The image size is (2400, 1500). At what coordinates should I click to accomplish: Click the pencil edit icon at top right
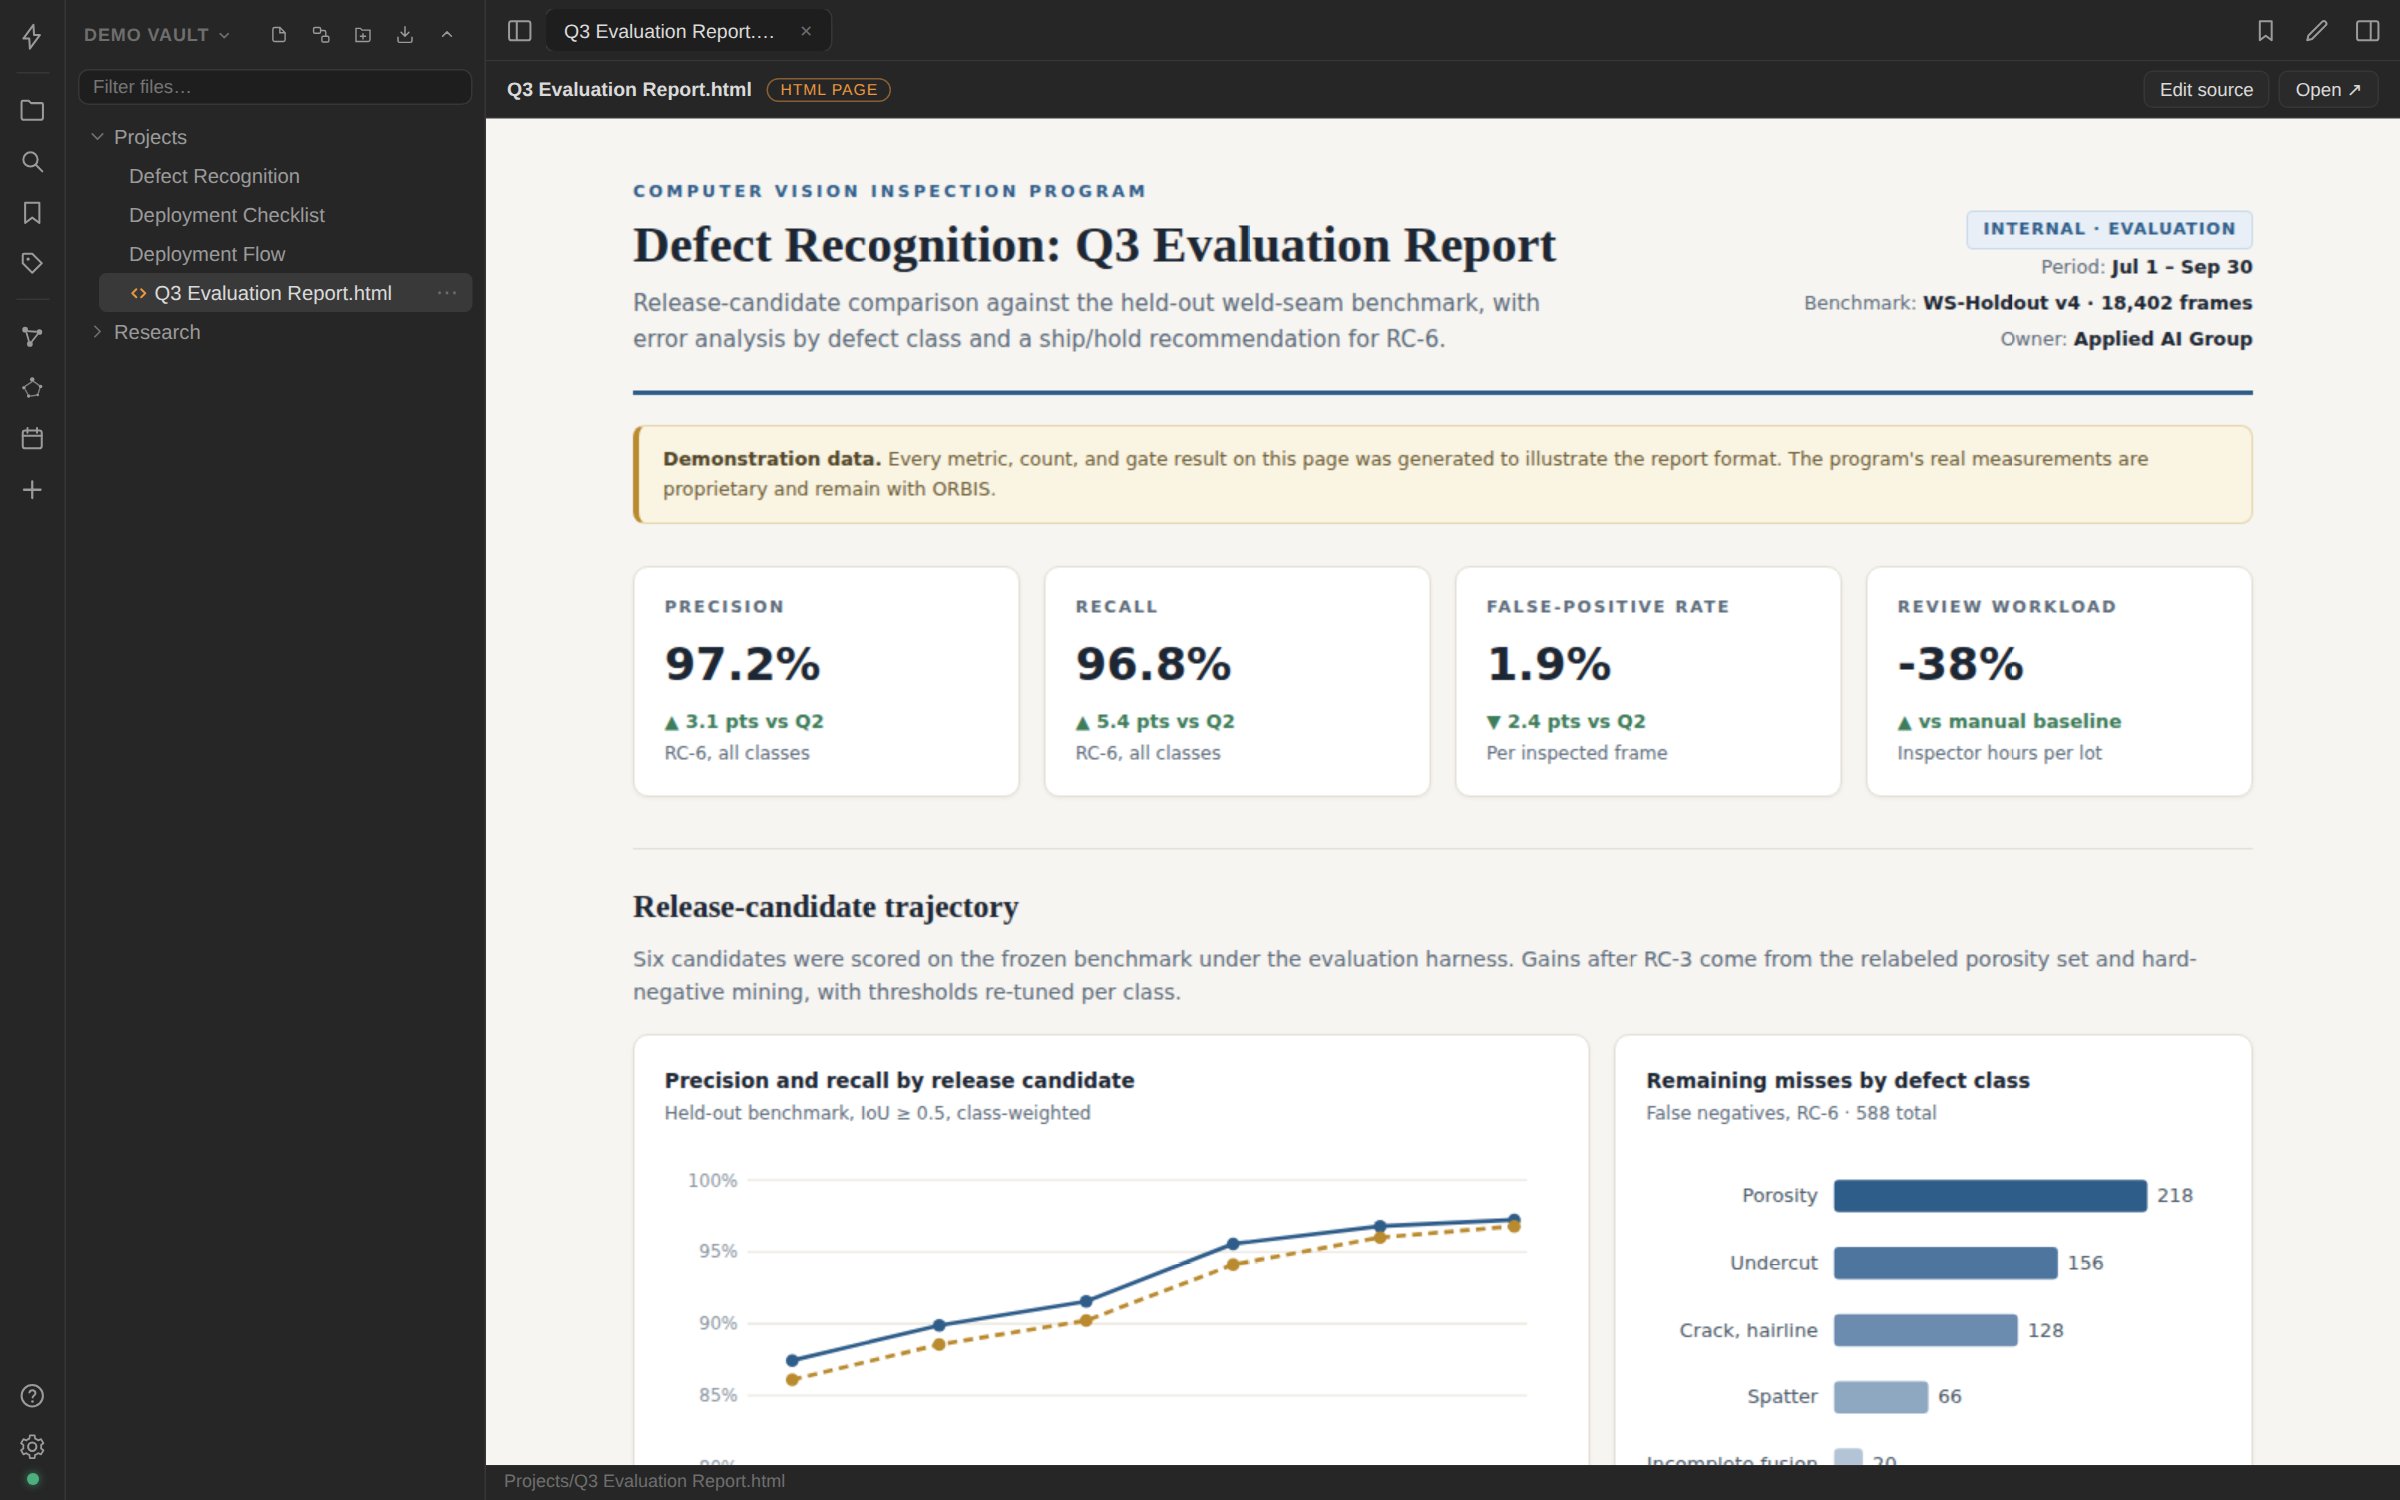coord(2317,31)
